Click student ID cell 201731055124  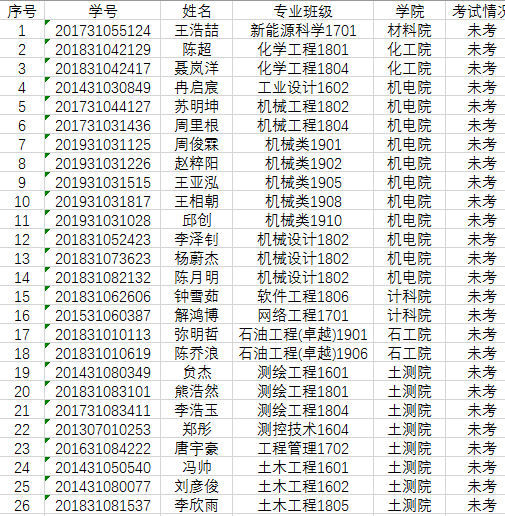tap(103, 29)
